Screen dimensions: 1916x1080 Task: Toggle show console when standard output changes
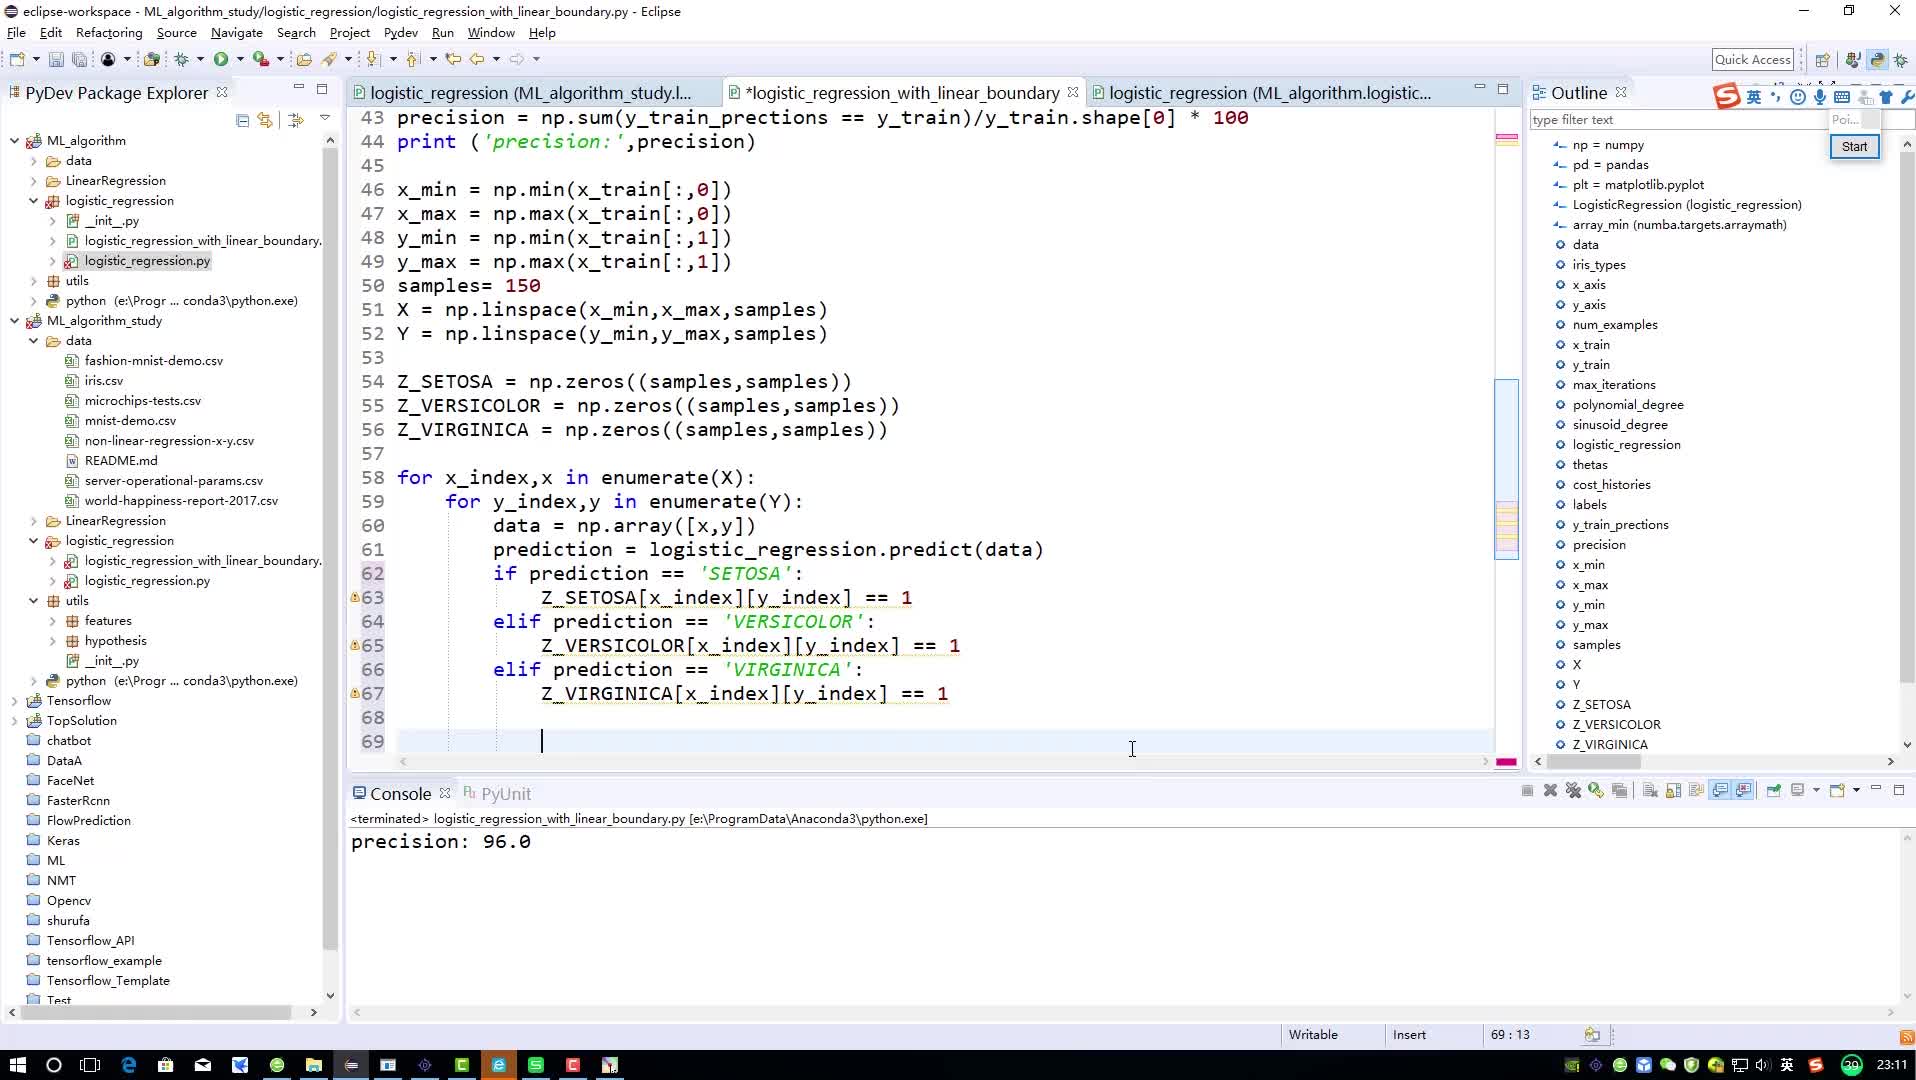click(1720, 790)
